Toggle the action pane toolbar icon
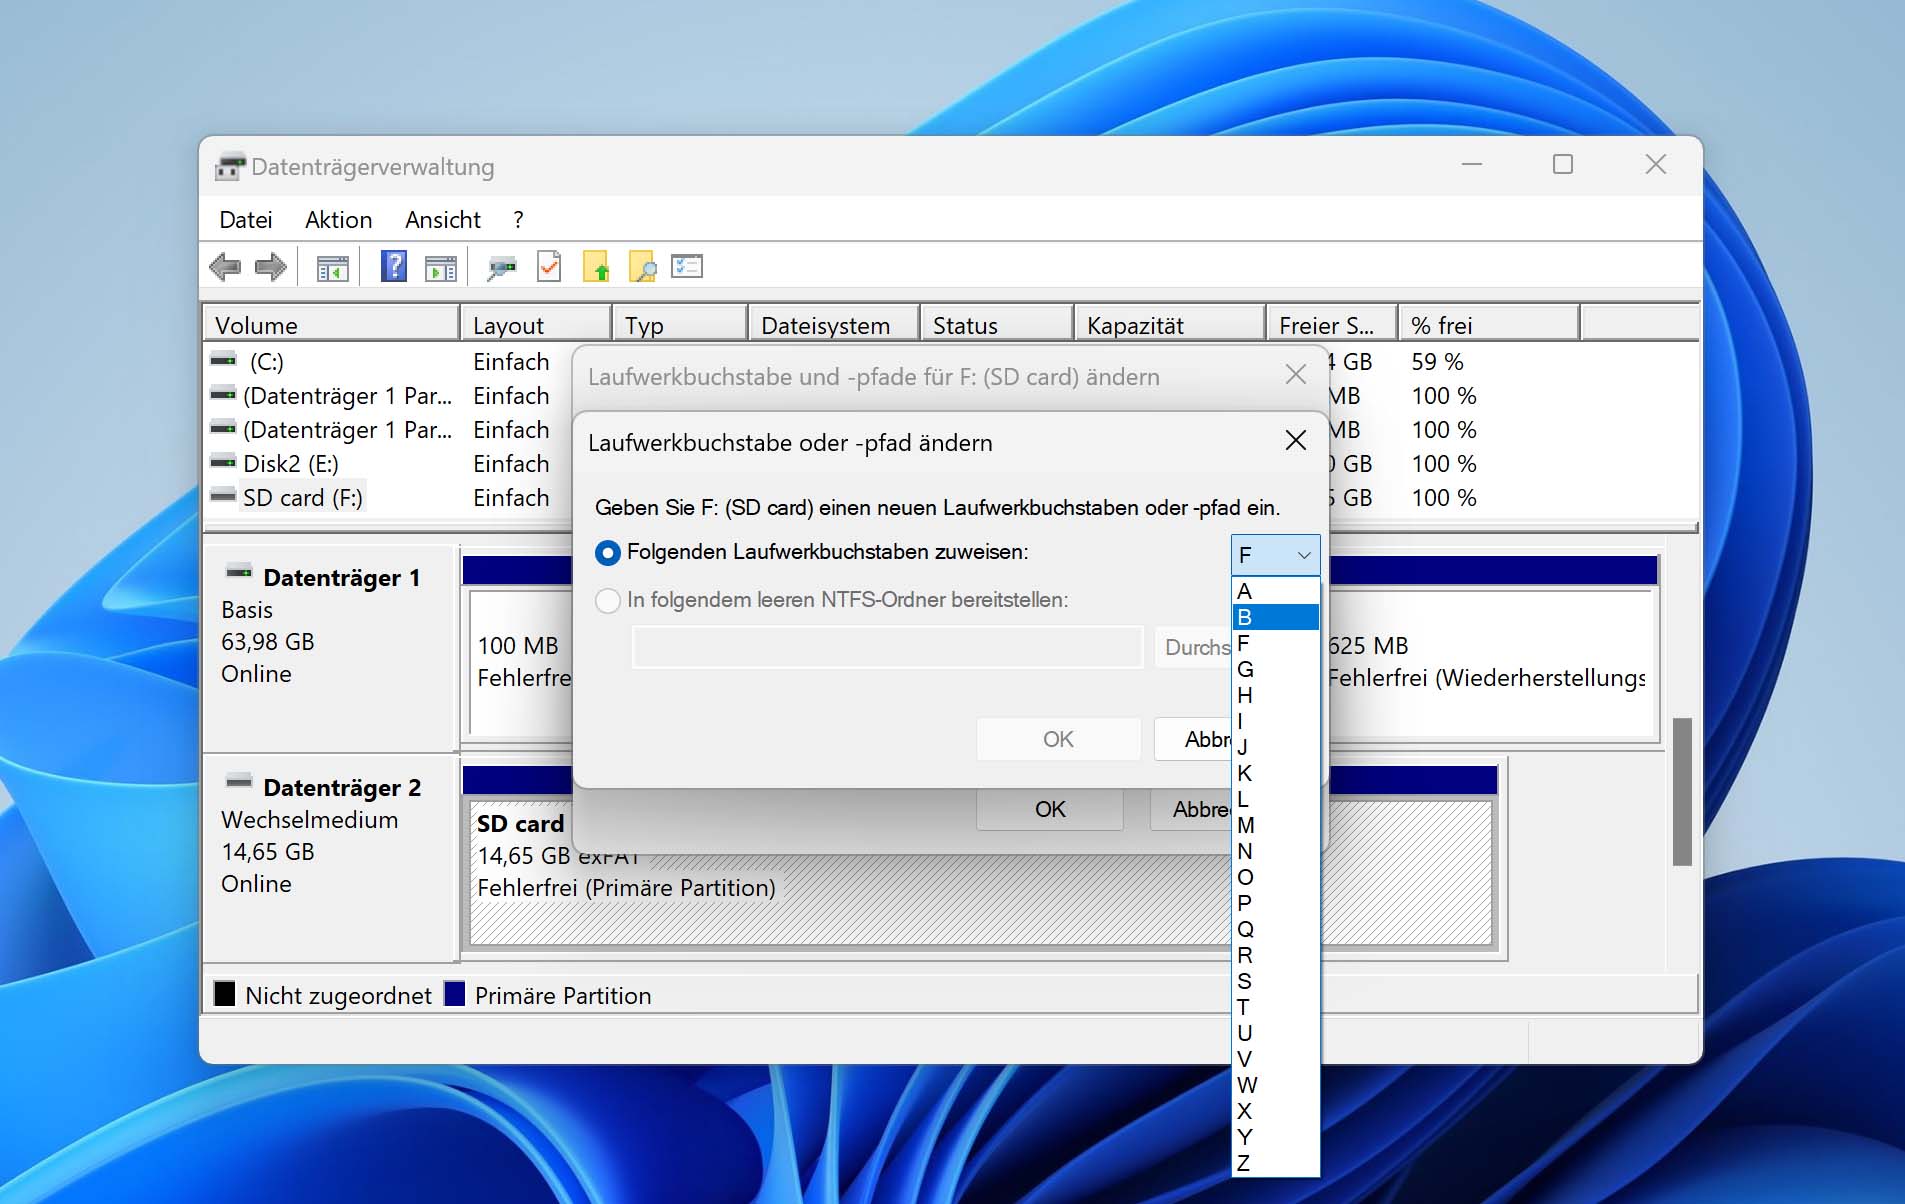 tap(440, 268)
